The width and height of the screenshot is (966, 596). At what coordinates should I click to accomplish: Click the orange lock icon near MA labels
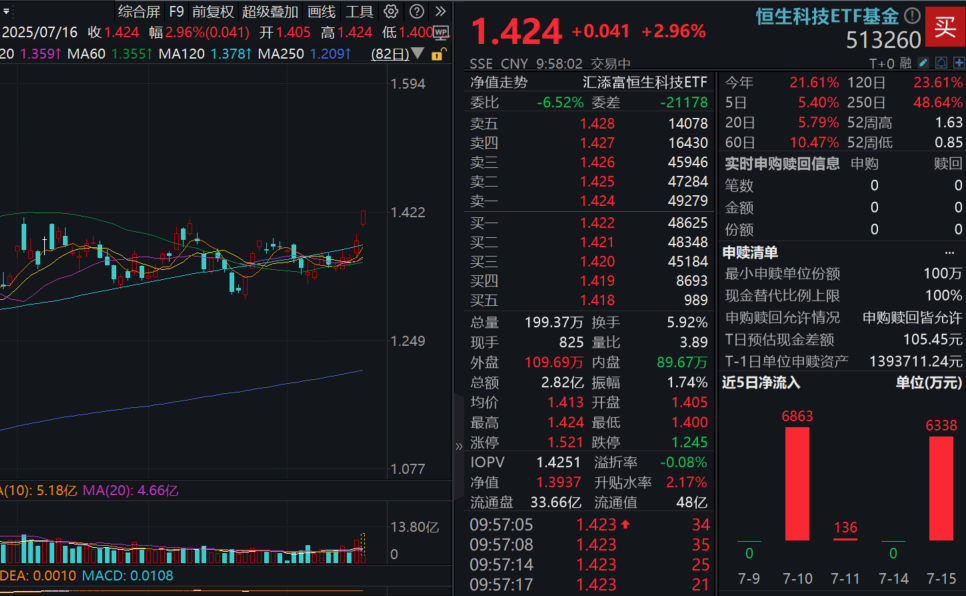click(438, 54)
